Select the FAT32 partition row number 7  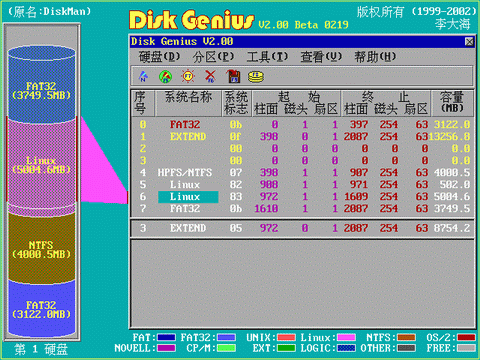click(x=303, y=209)
